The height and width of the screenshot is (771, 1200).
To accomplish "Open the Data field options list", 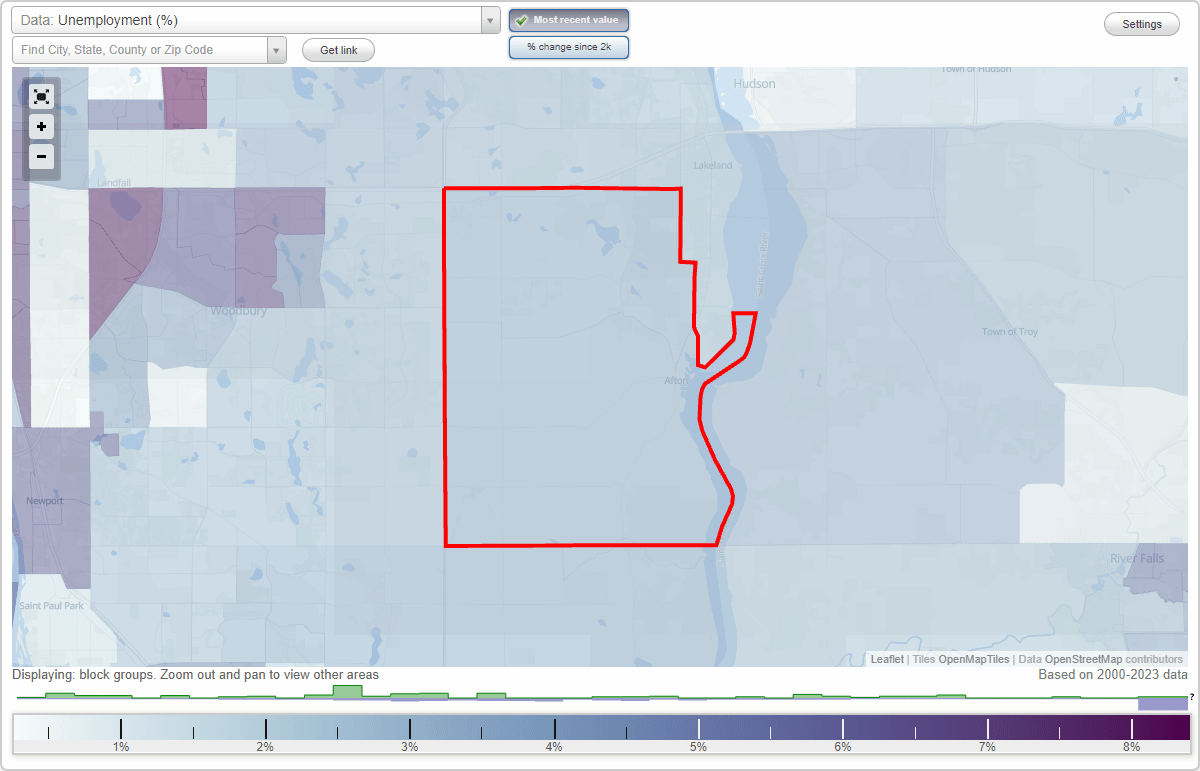I will [489, 19].
